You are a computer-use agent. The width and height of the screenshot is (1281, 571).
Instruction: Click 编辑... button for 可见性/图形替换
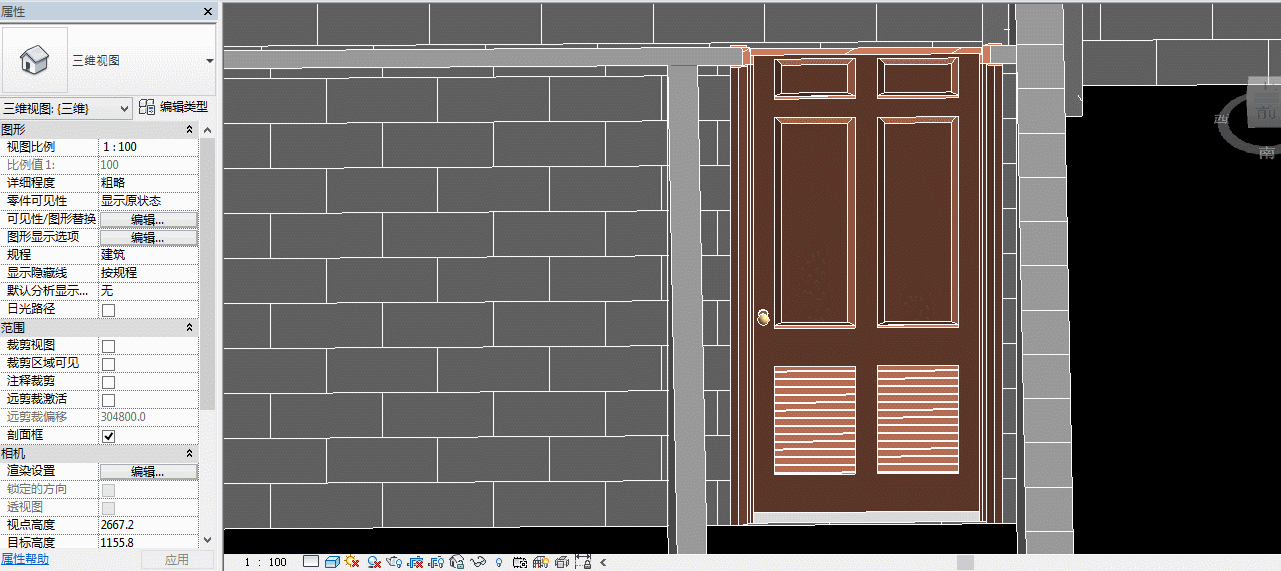(x=148, y=219)
